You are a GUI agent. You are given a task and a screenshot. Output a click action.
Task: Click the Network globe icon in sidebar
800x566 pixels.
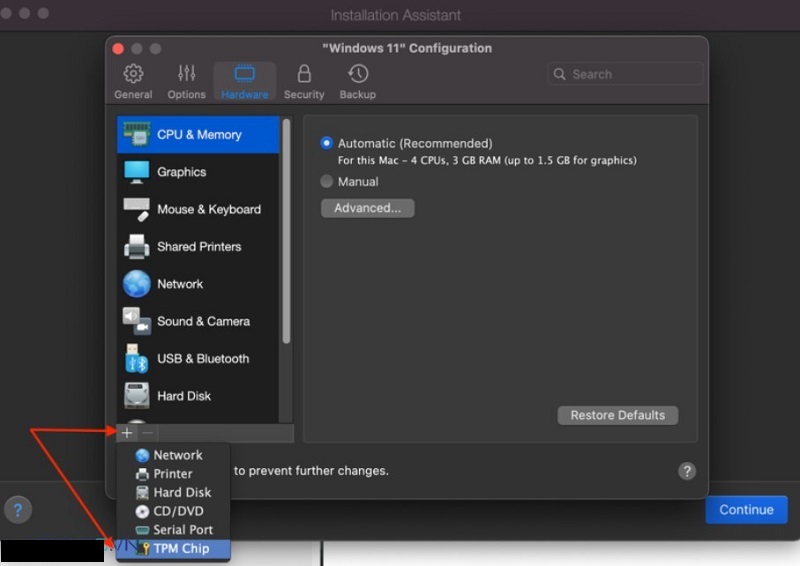[x=137, y=284]
